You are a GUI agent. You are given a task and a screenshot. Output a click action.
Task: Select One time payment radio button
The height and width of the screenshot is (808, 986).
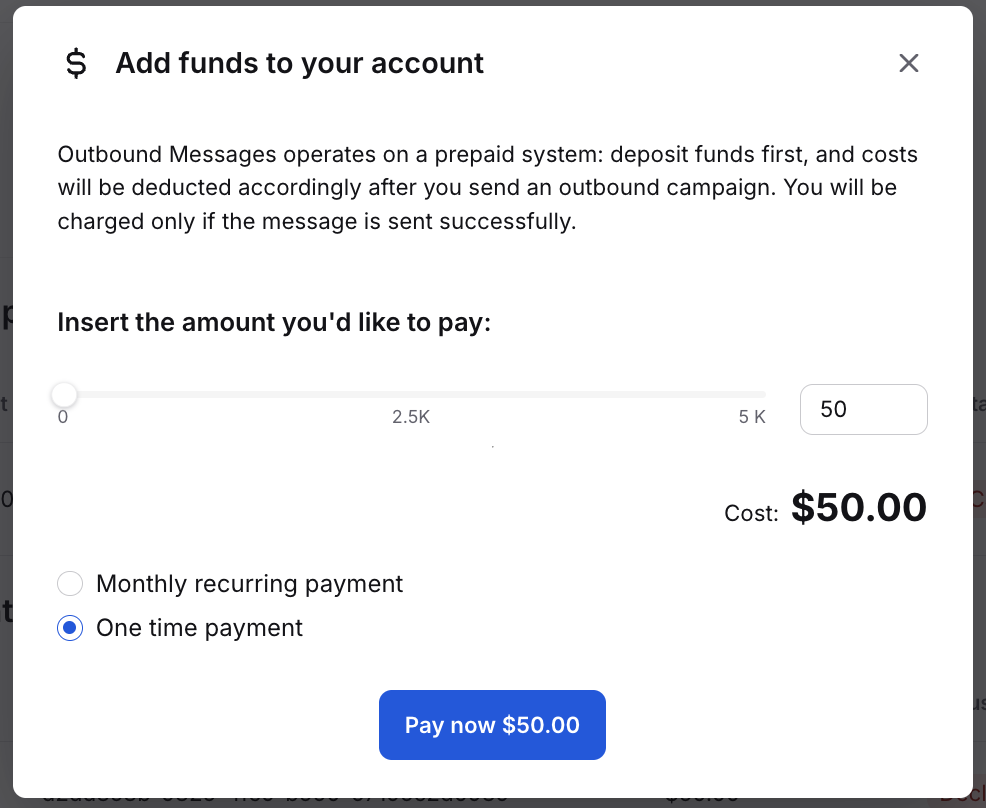tap(70, 628)
